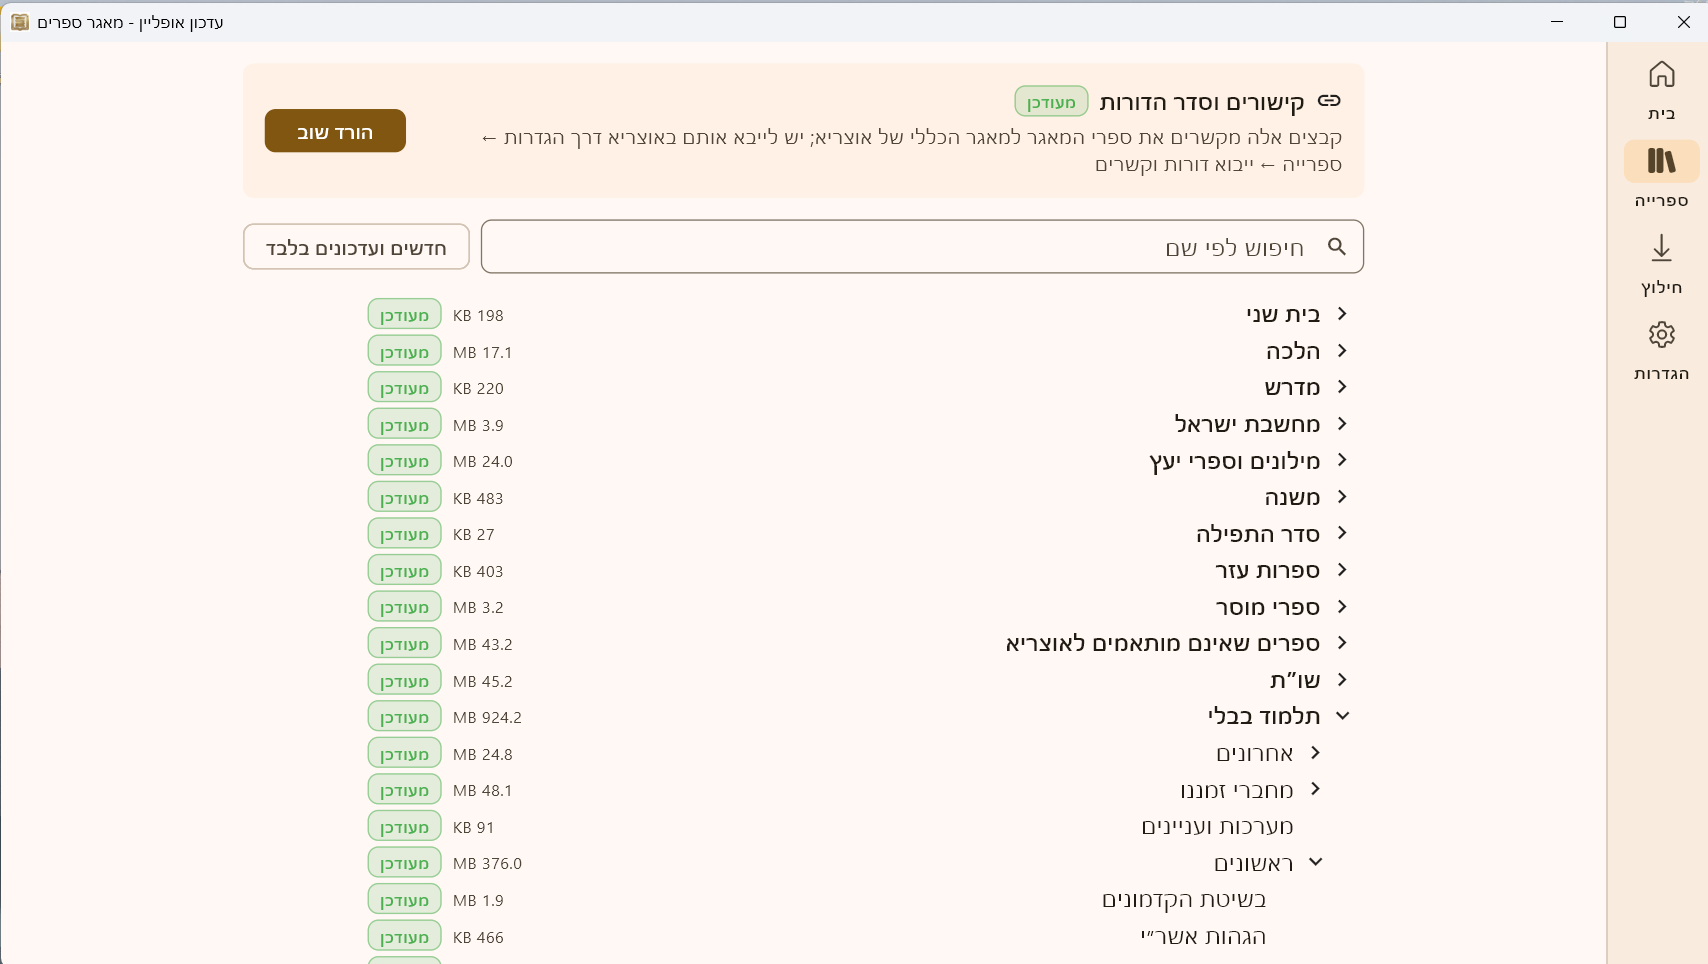
Task: Click the מעודכן badge on the 27 KB row
Action: [x=404, y=534]
